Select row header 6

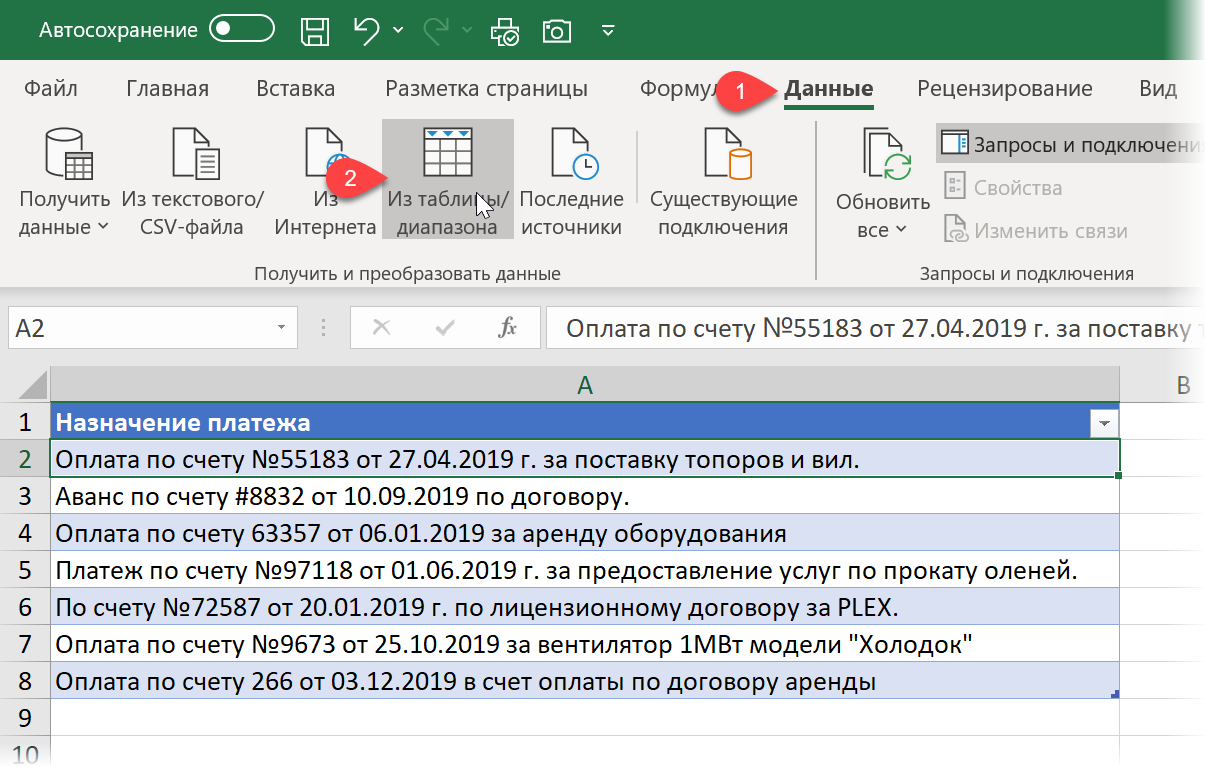pyautogui.click(x=27, y=607)
